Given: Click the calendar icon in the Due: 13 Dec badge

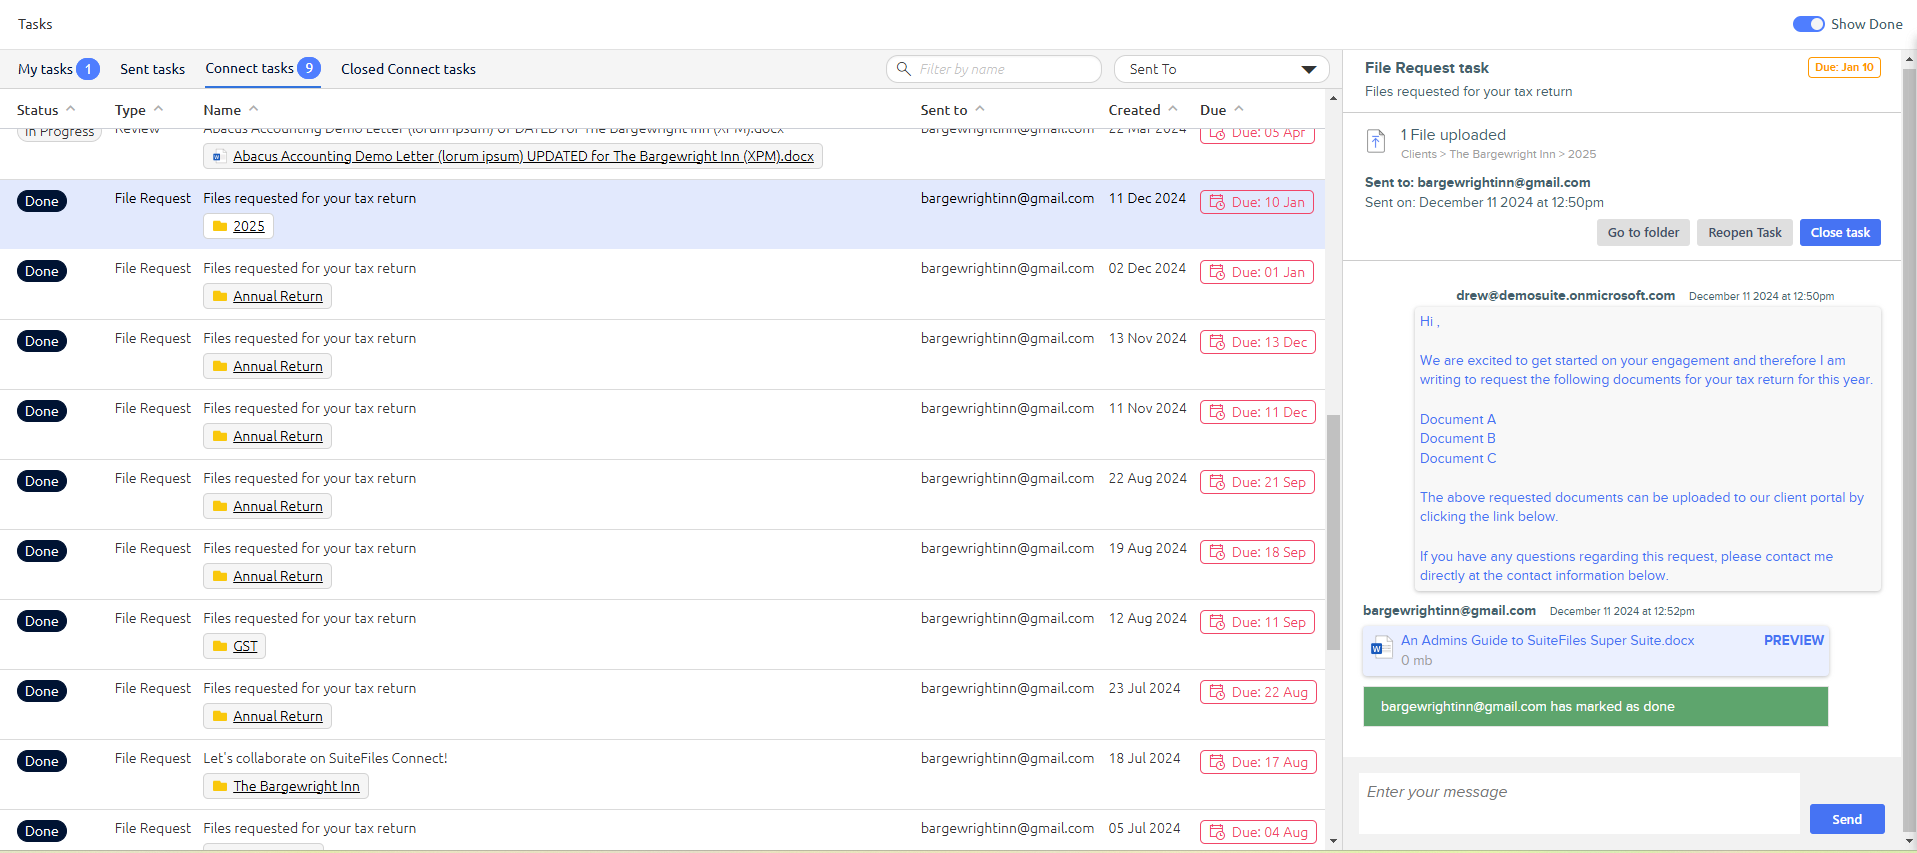Looking at the screenshot, I should pos(1217,342).
